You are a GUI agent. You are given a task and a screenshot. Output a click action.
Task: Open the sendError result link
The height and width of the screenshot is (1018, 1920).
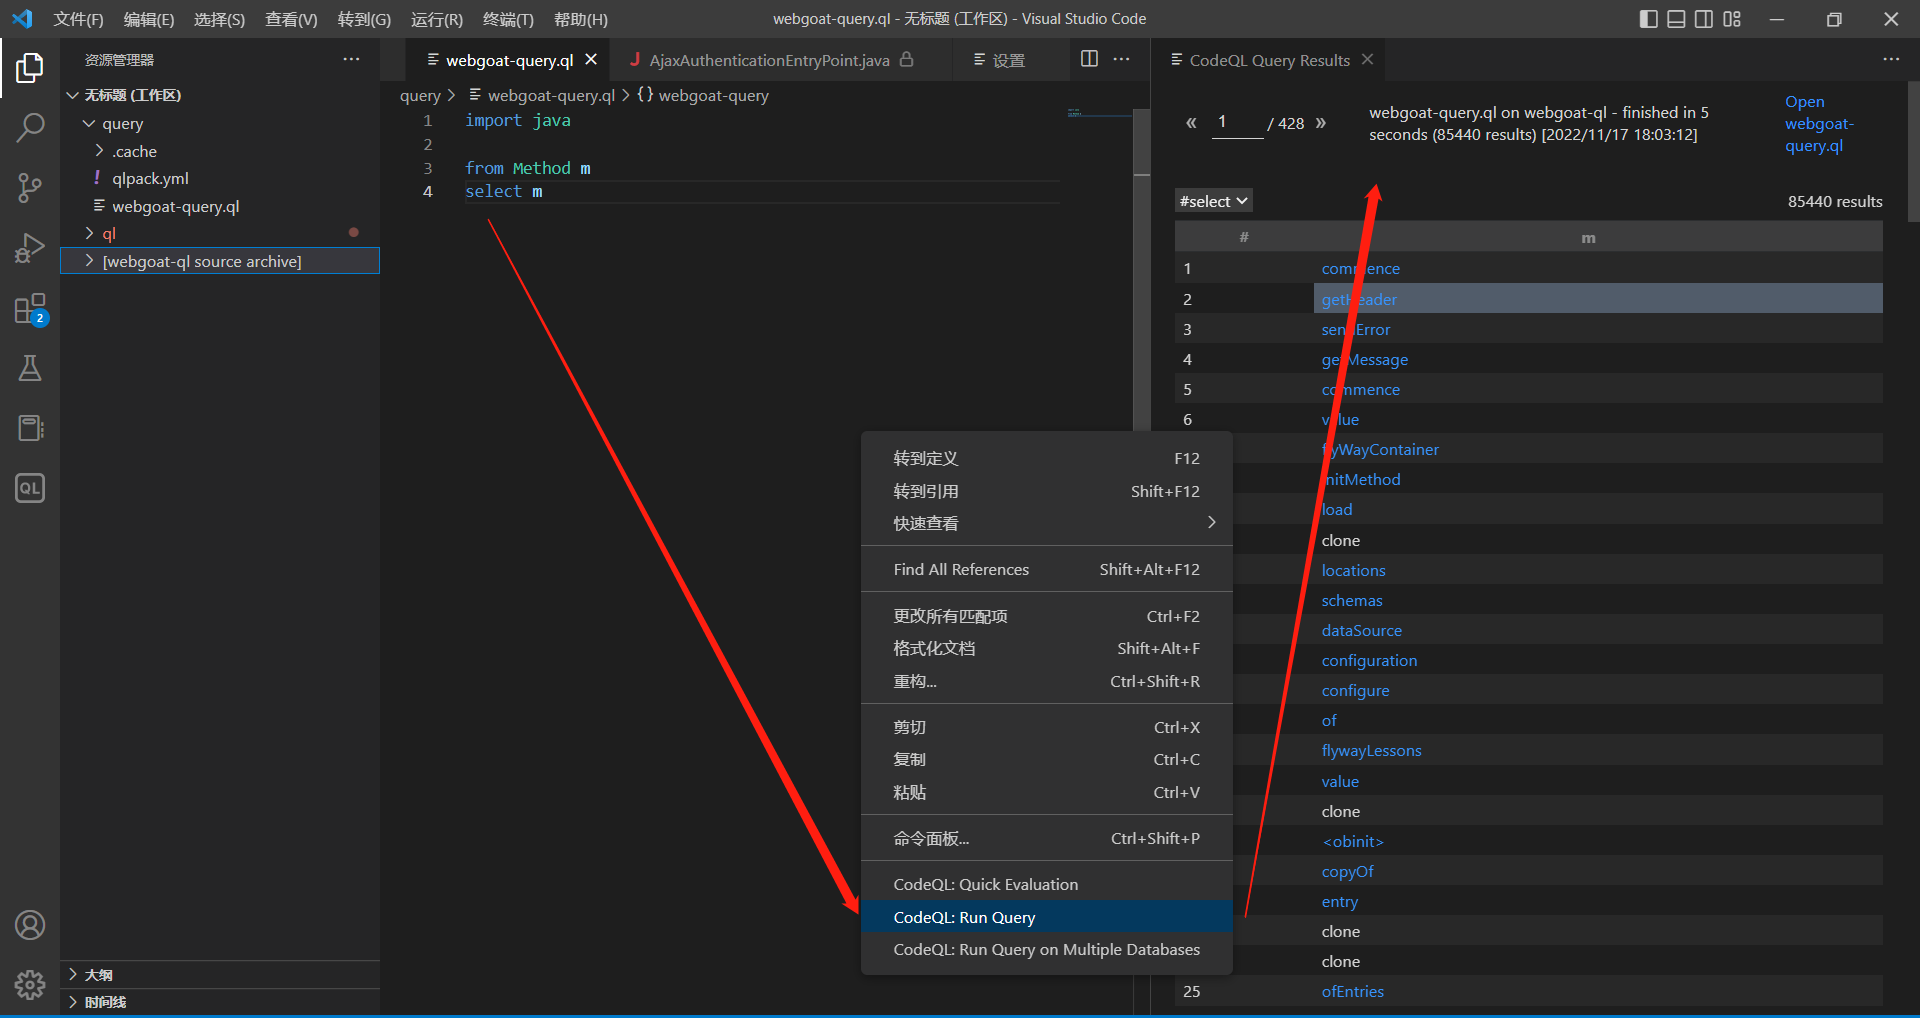point(1355,329)
